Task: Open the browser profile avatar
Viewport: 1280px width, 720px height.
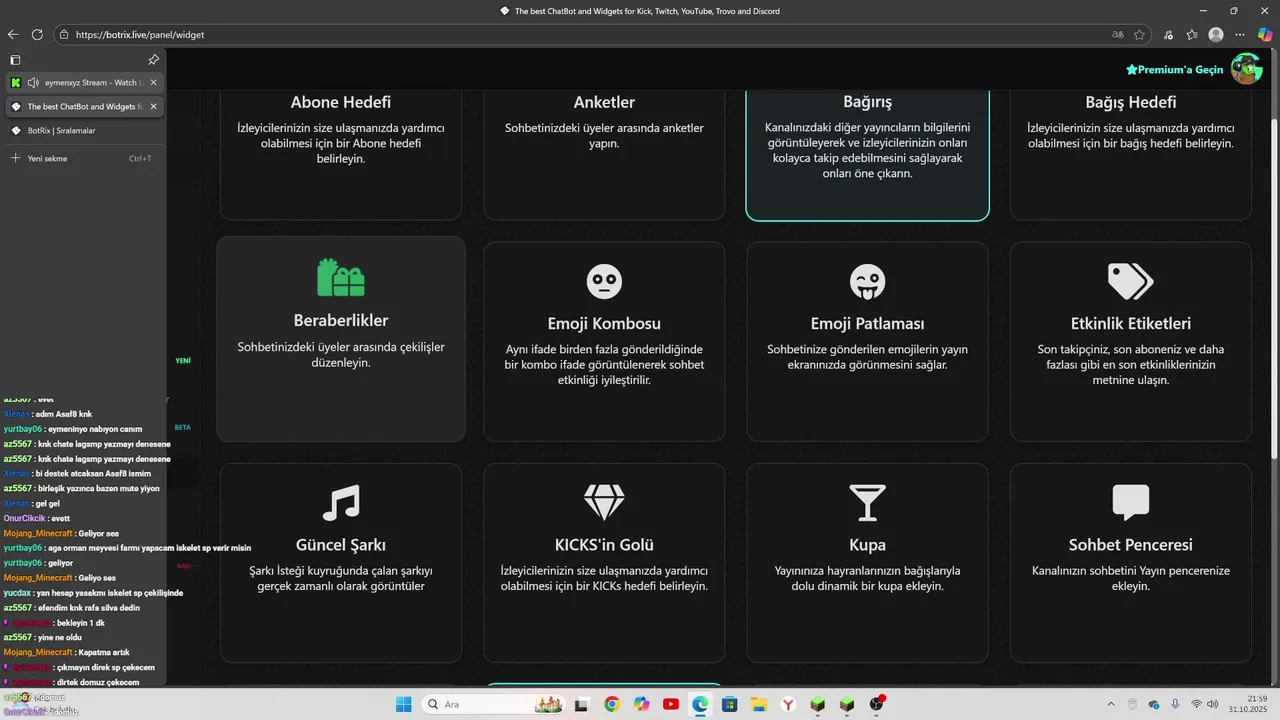Action: tap(1216, 34)
